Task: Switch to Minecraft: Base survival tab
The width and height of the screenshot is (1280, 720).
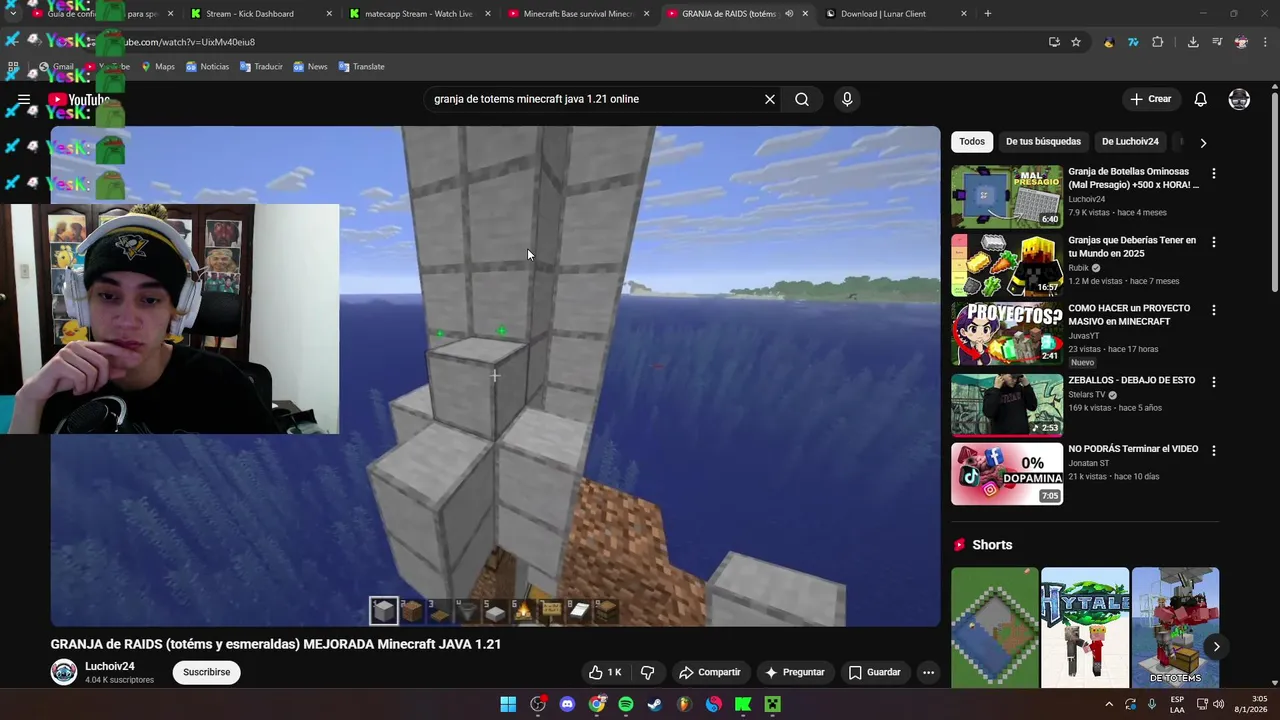Action: [x=579, y=14]
